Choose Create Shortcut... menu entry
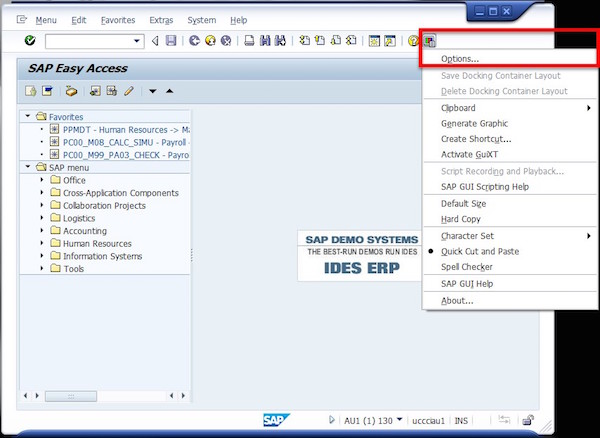 click(x=476, y=139)
